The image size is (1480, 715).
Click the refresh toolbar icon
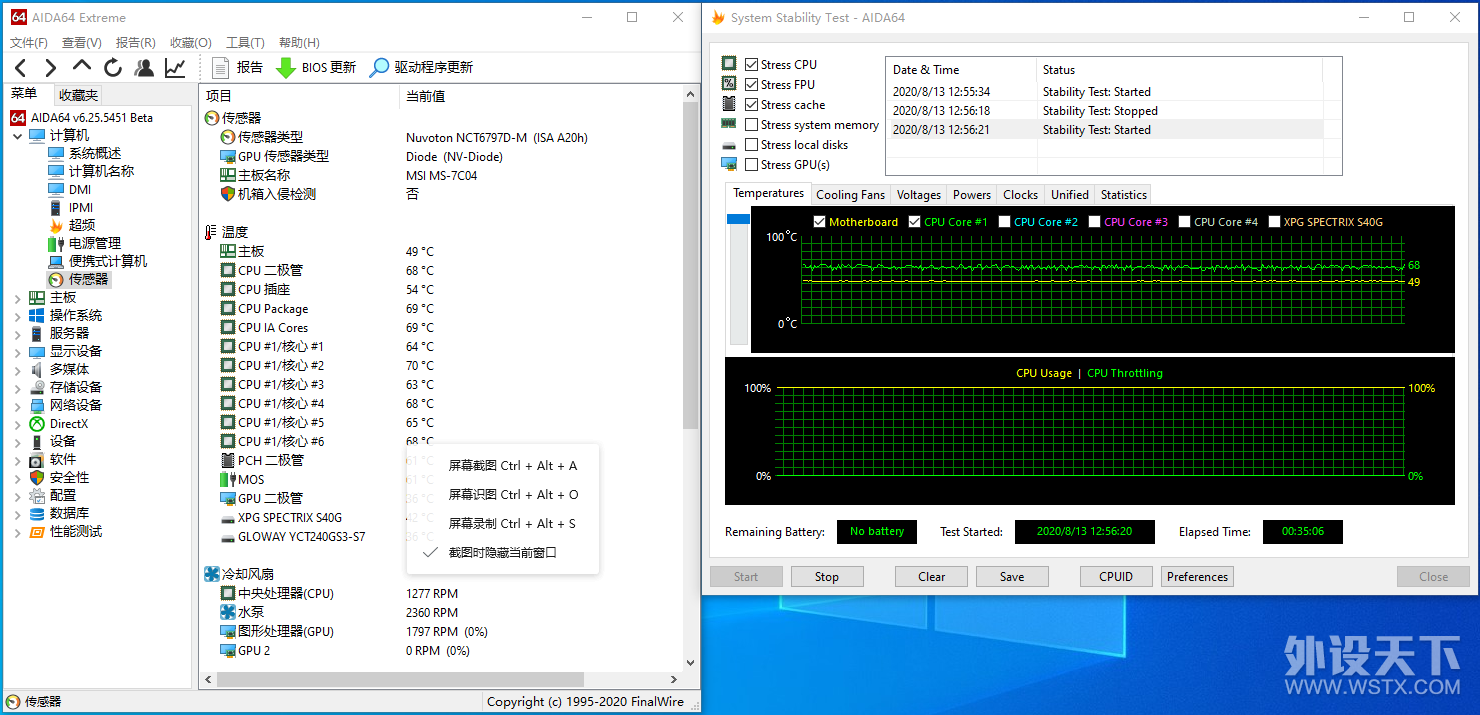113,68
